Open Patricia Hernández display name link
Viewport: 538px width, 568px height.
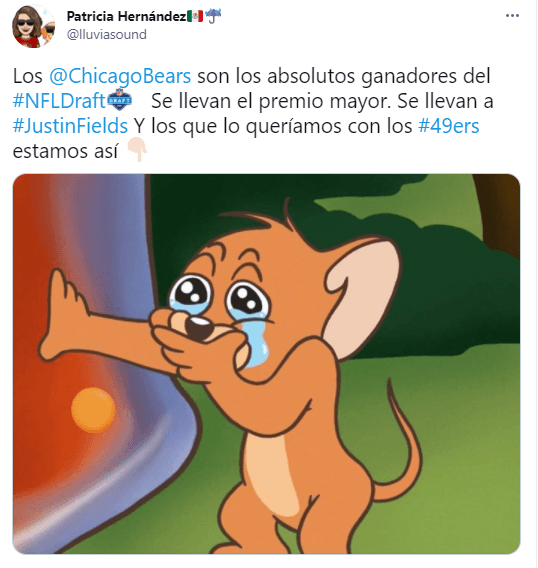coord(126,16)
